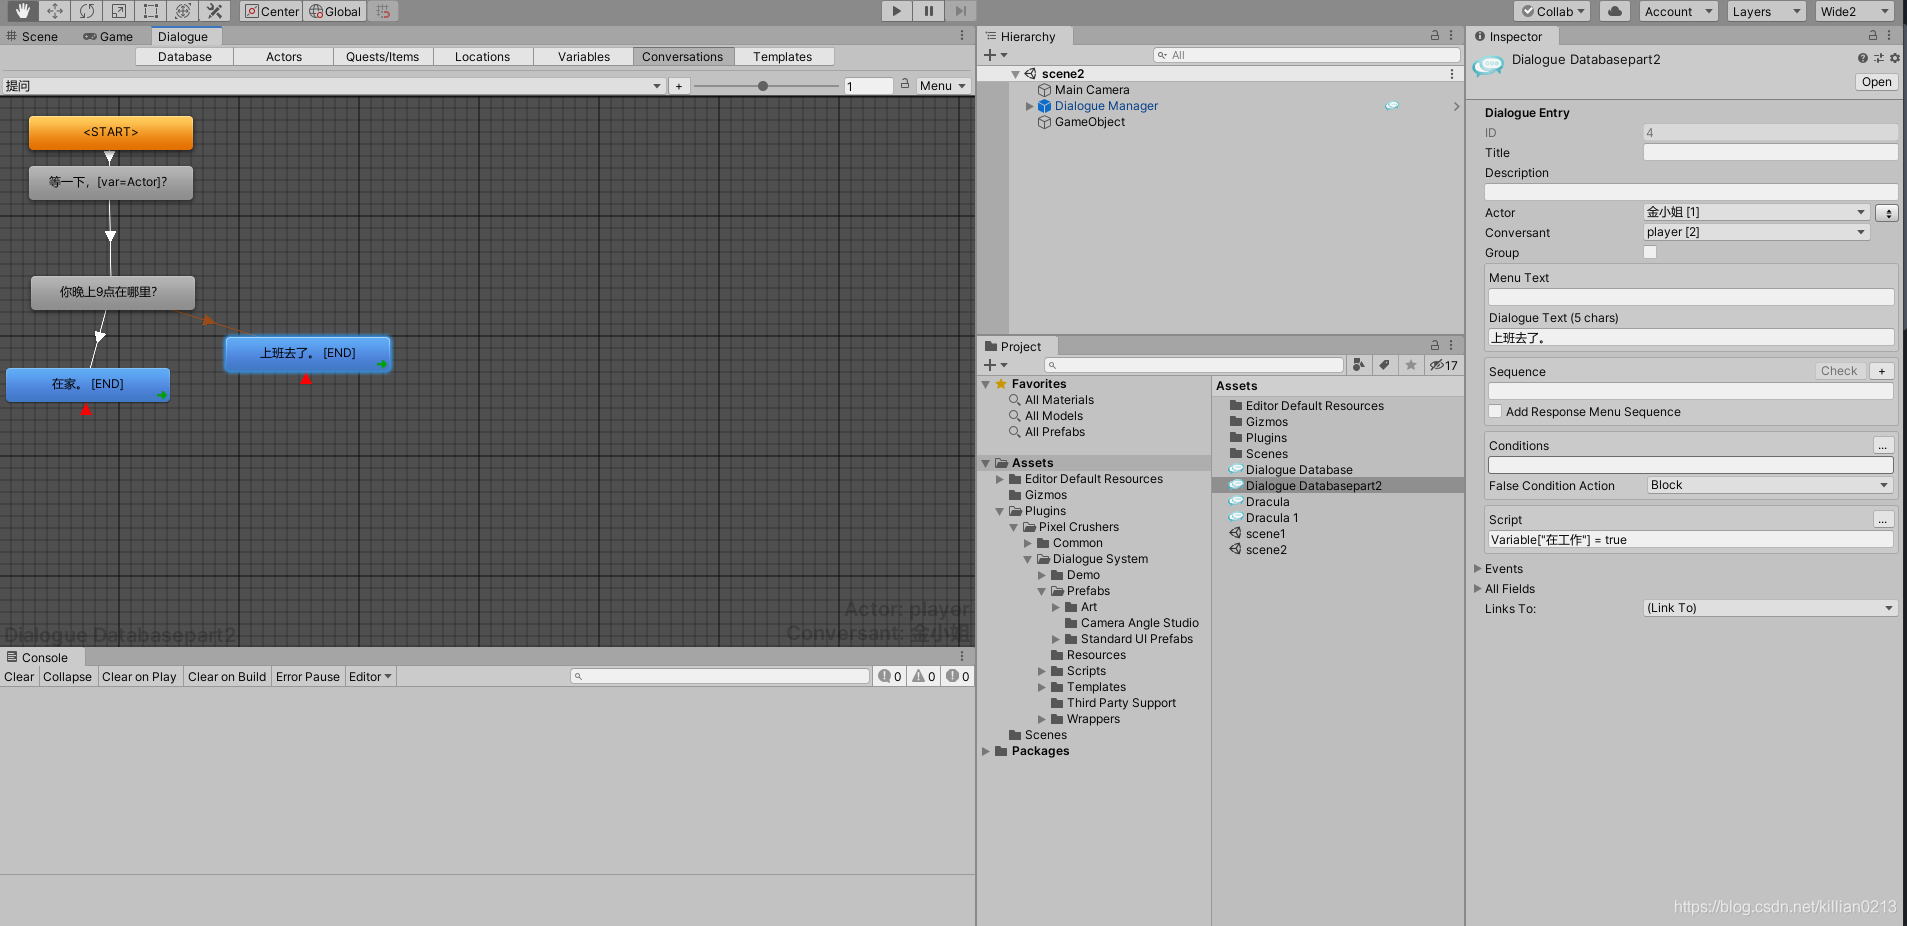Add a new conversation with plus
Viewport: 1907px width, 926px height.
tap(679, 86)
